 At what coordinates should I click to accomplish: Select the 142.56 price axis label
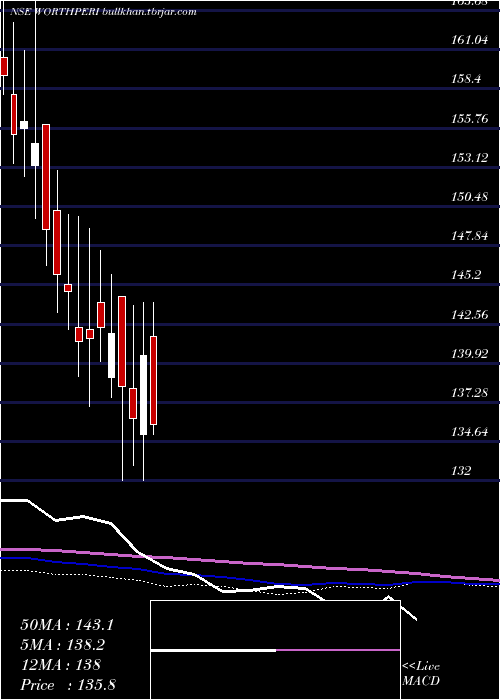pos(470,315)
